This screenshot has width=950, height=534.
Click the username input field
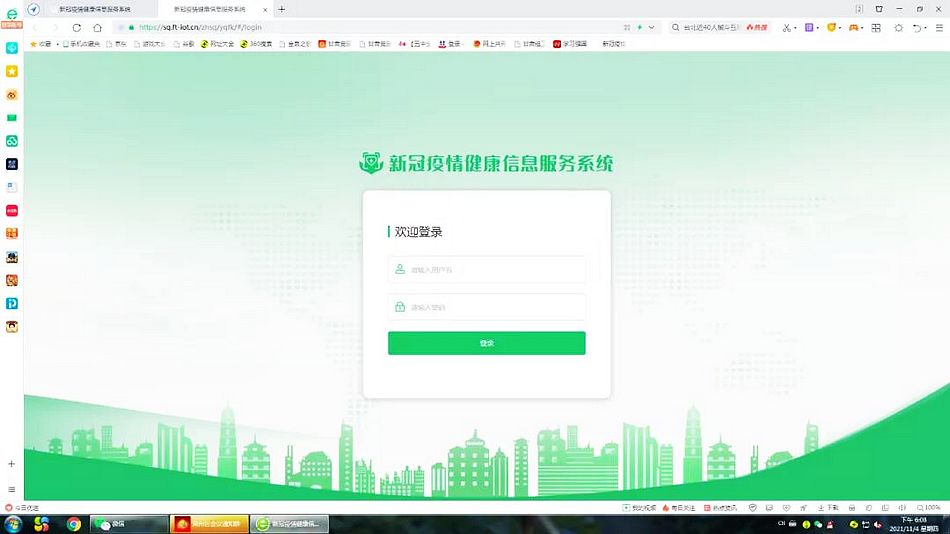486,269
